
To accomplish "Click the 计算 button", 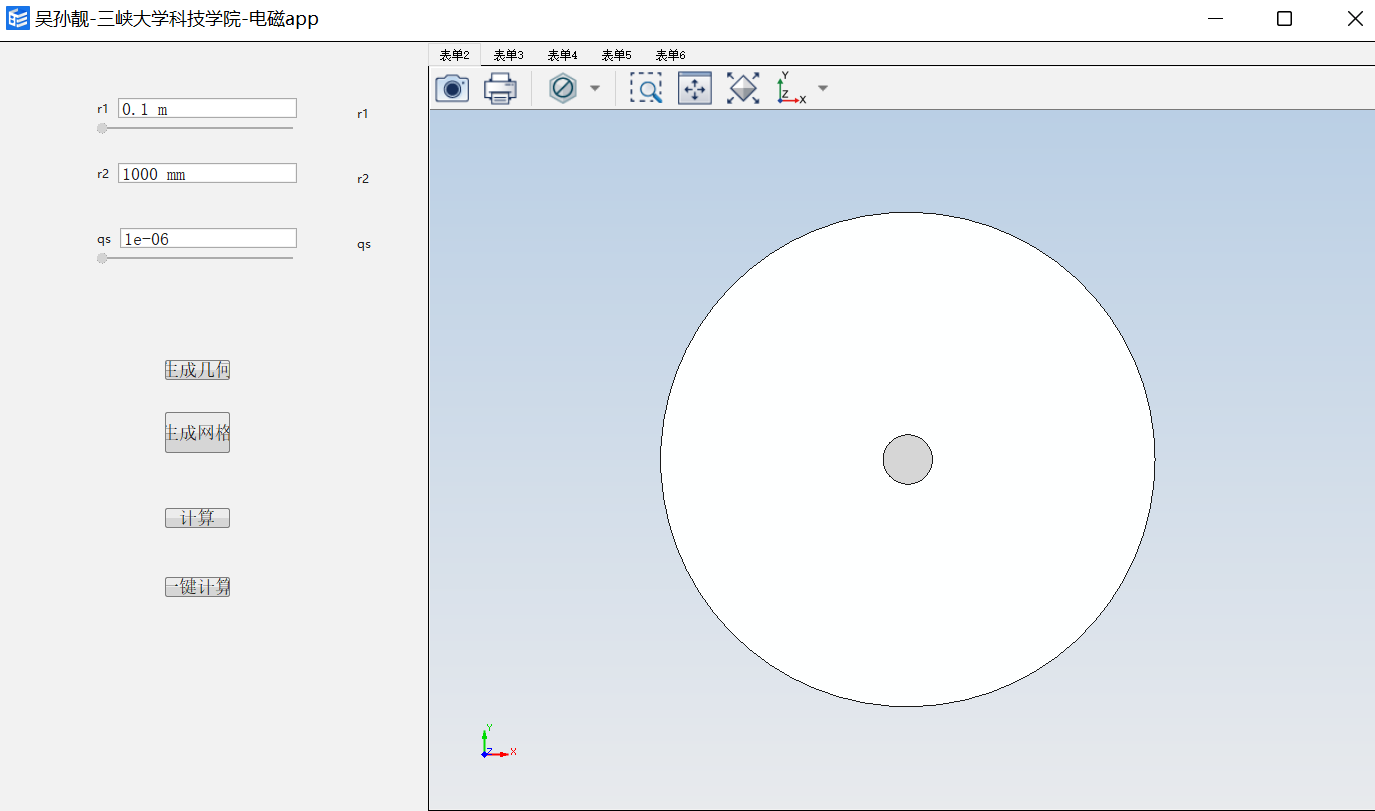I will pos(197,518).
